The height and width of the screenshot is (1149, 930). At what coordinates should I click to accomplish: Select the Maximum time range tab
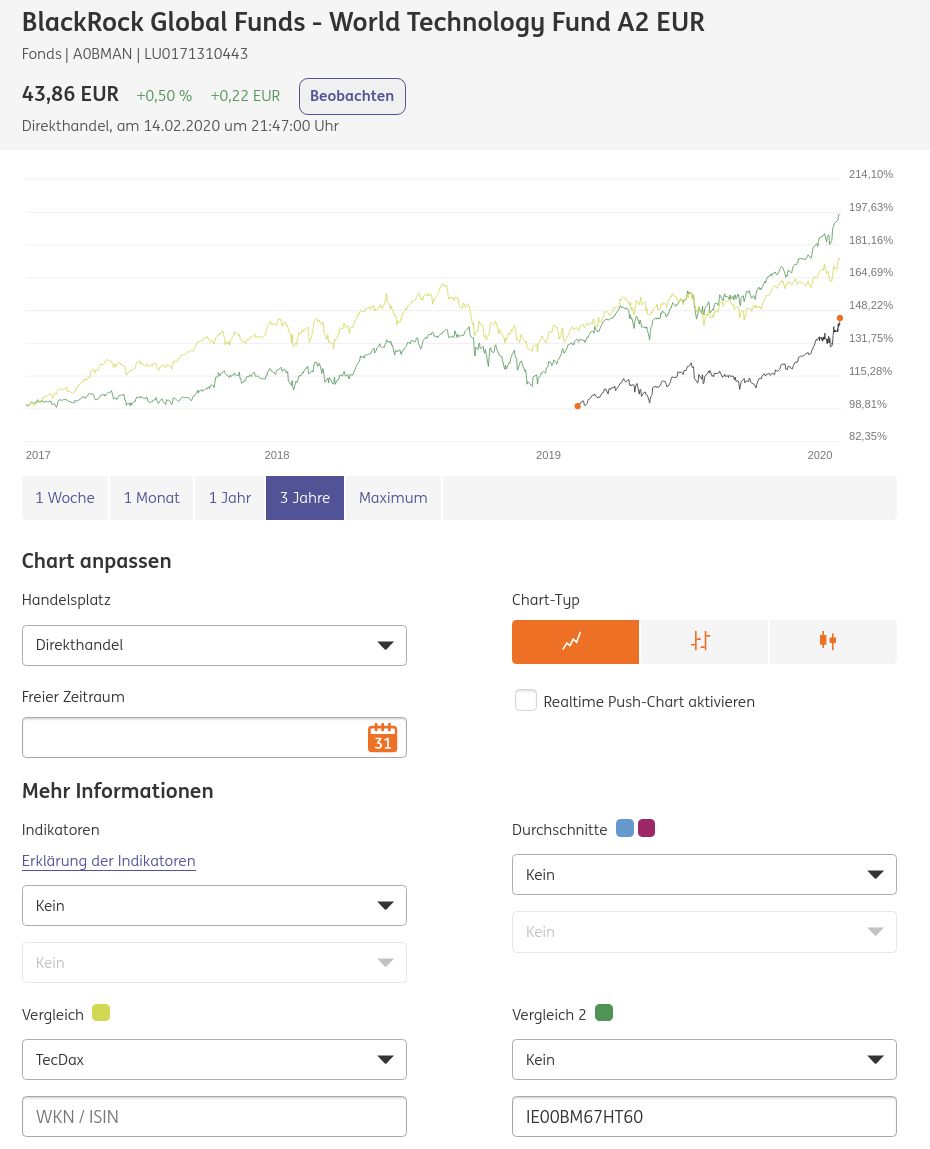tap(393, 498)
